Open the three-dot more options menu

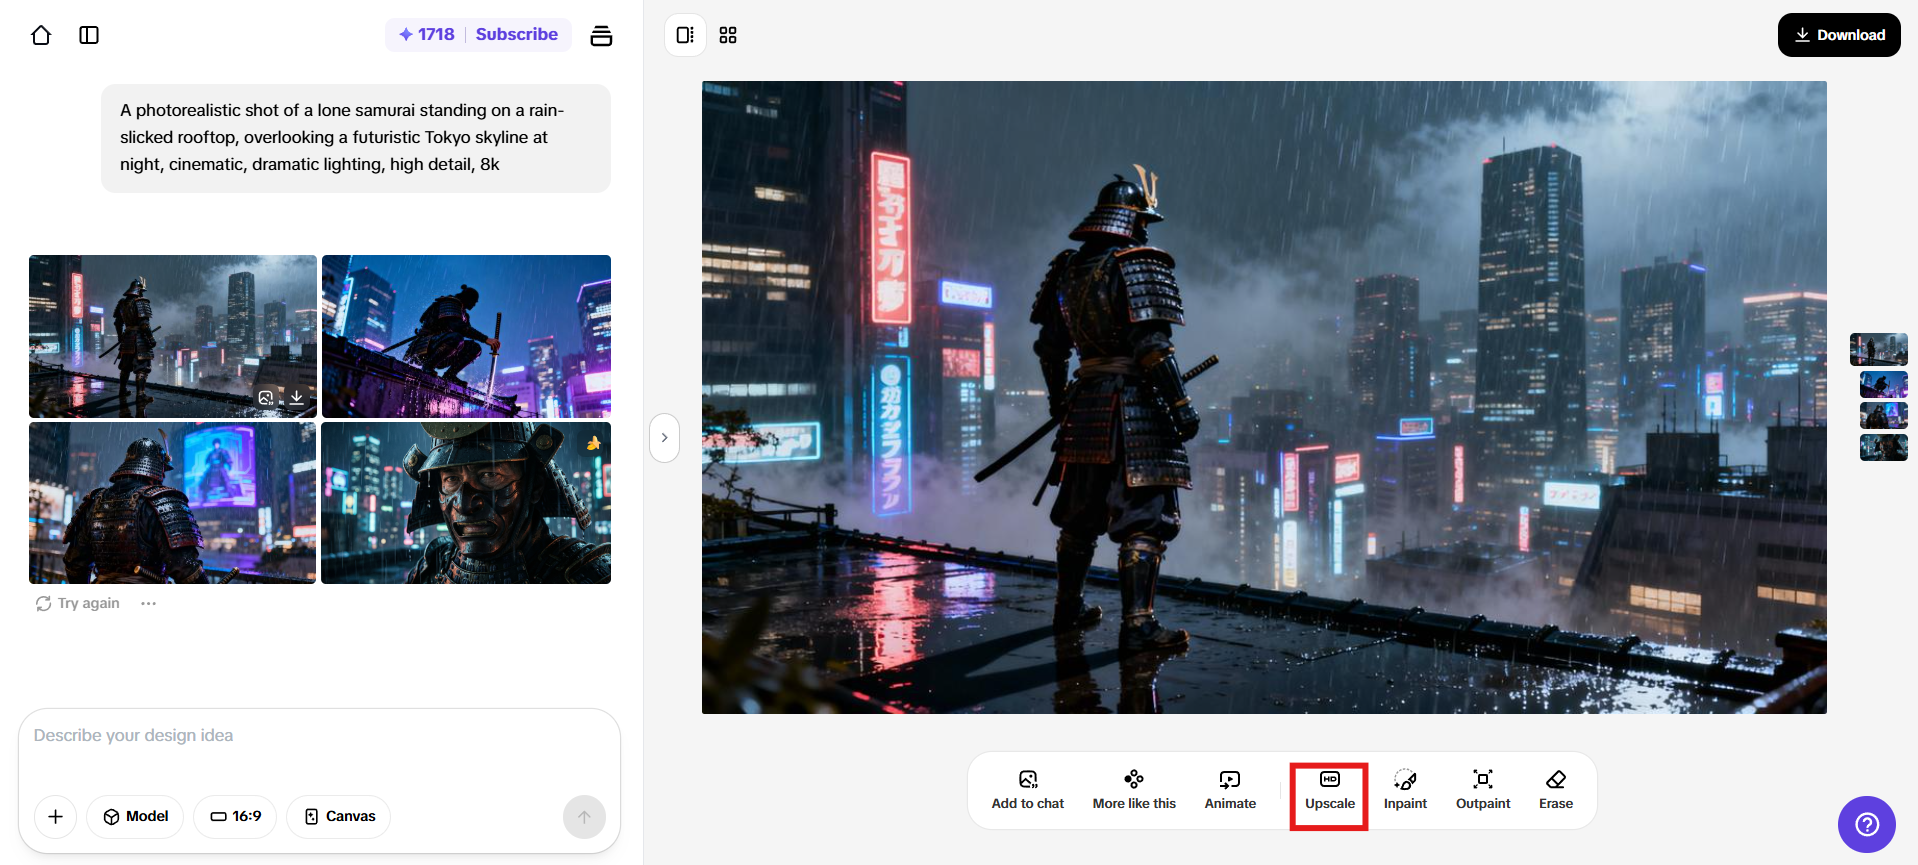(149, 603)
